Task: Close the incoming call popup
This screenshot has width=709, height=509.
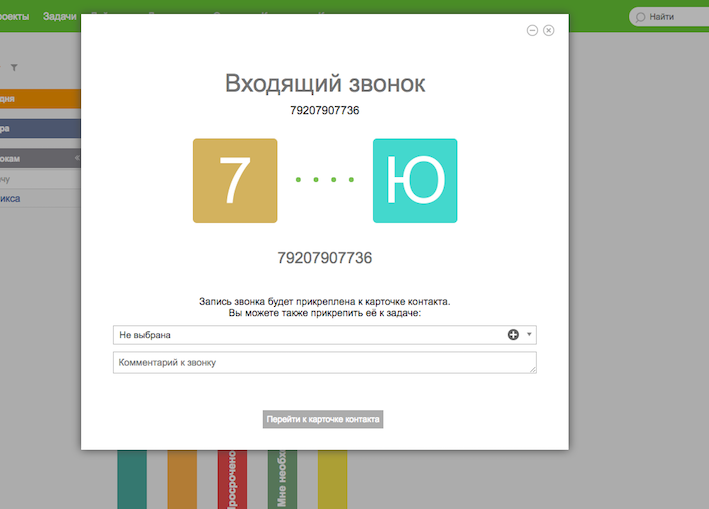Action: [x=548, y=30]
